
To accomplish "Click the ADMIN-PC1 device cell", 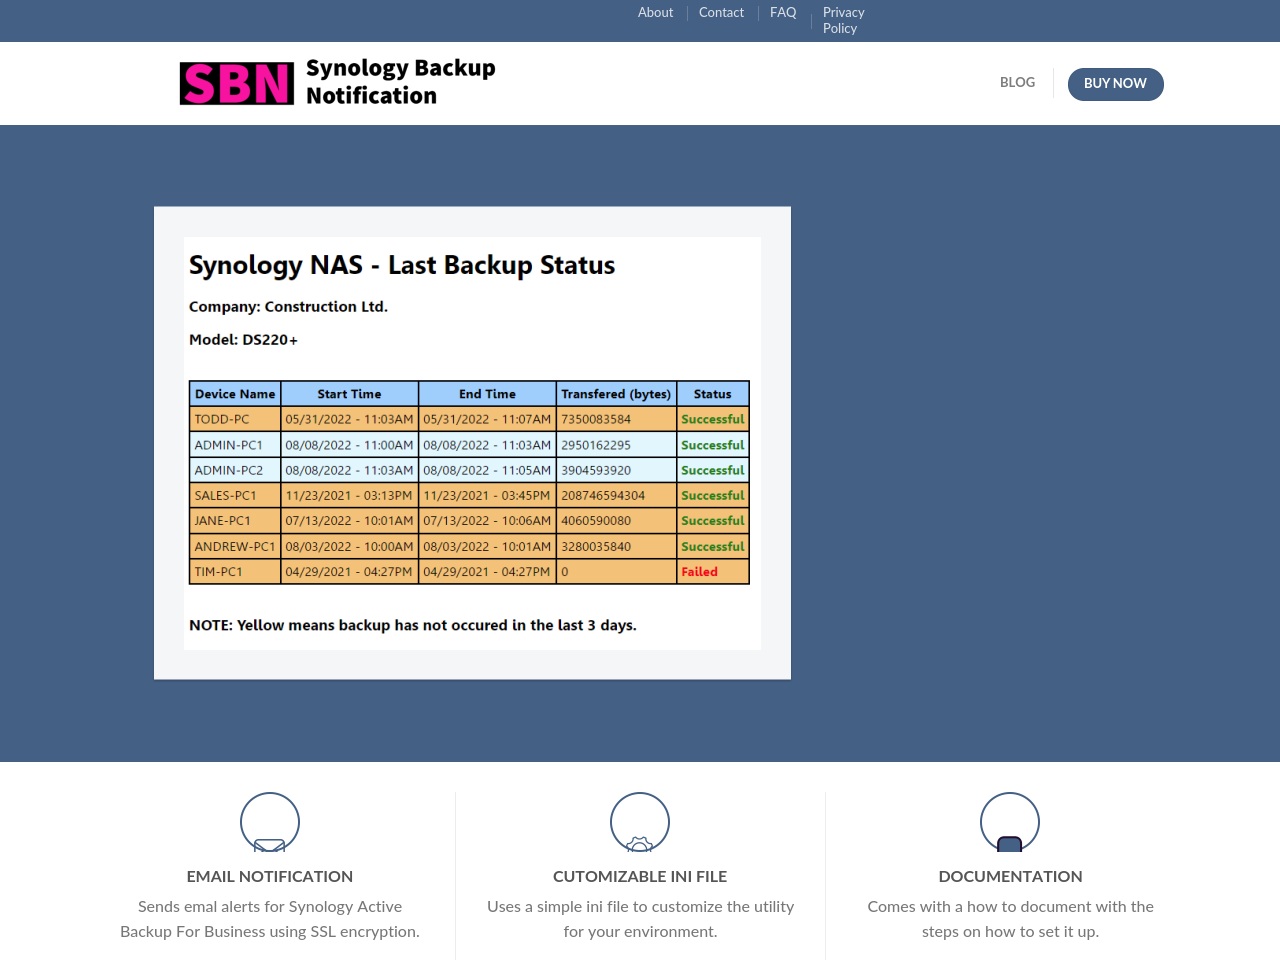I will [235, 445].
